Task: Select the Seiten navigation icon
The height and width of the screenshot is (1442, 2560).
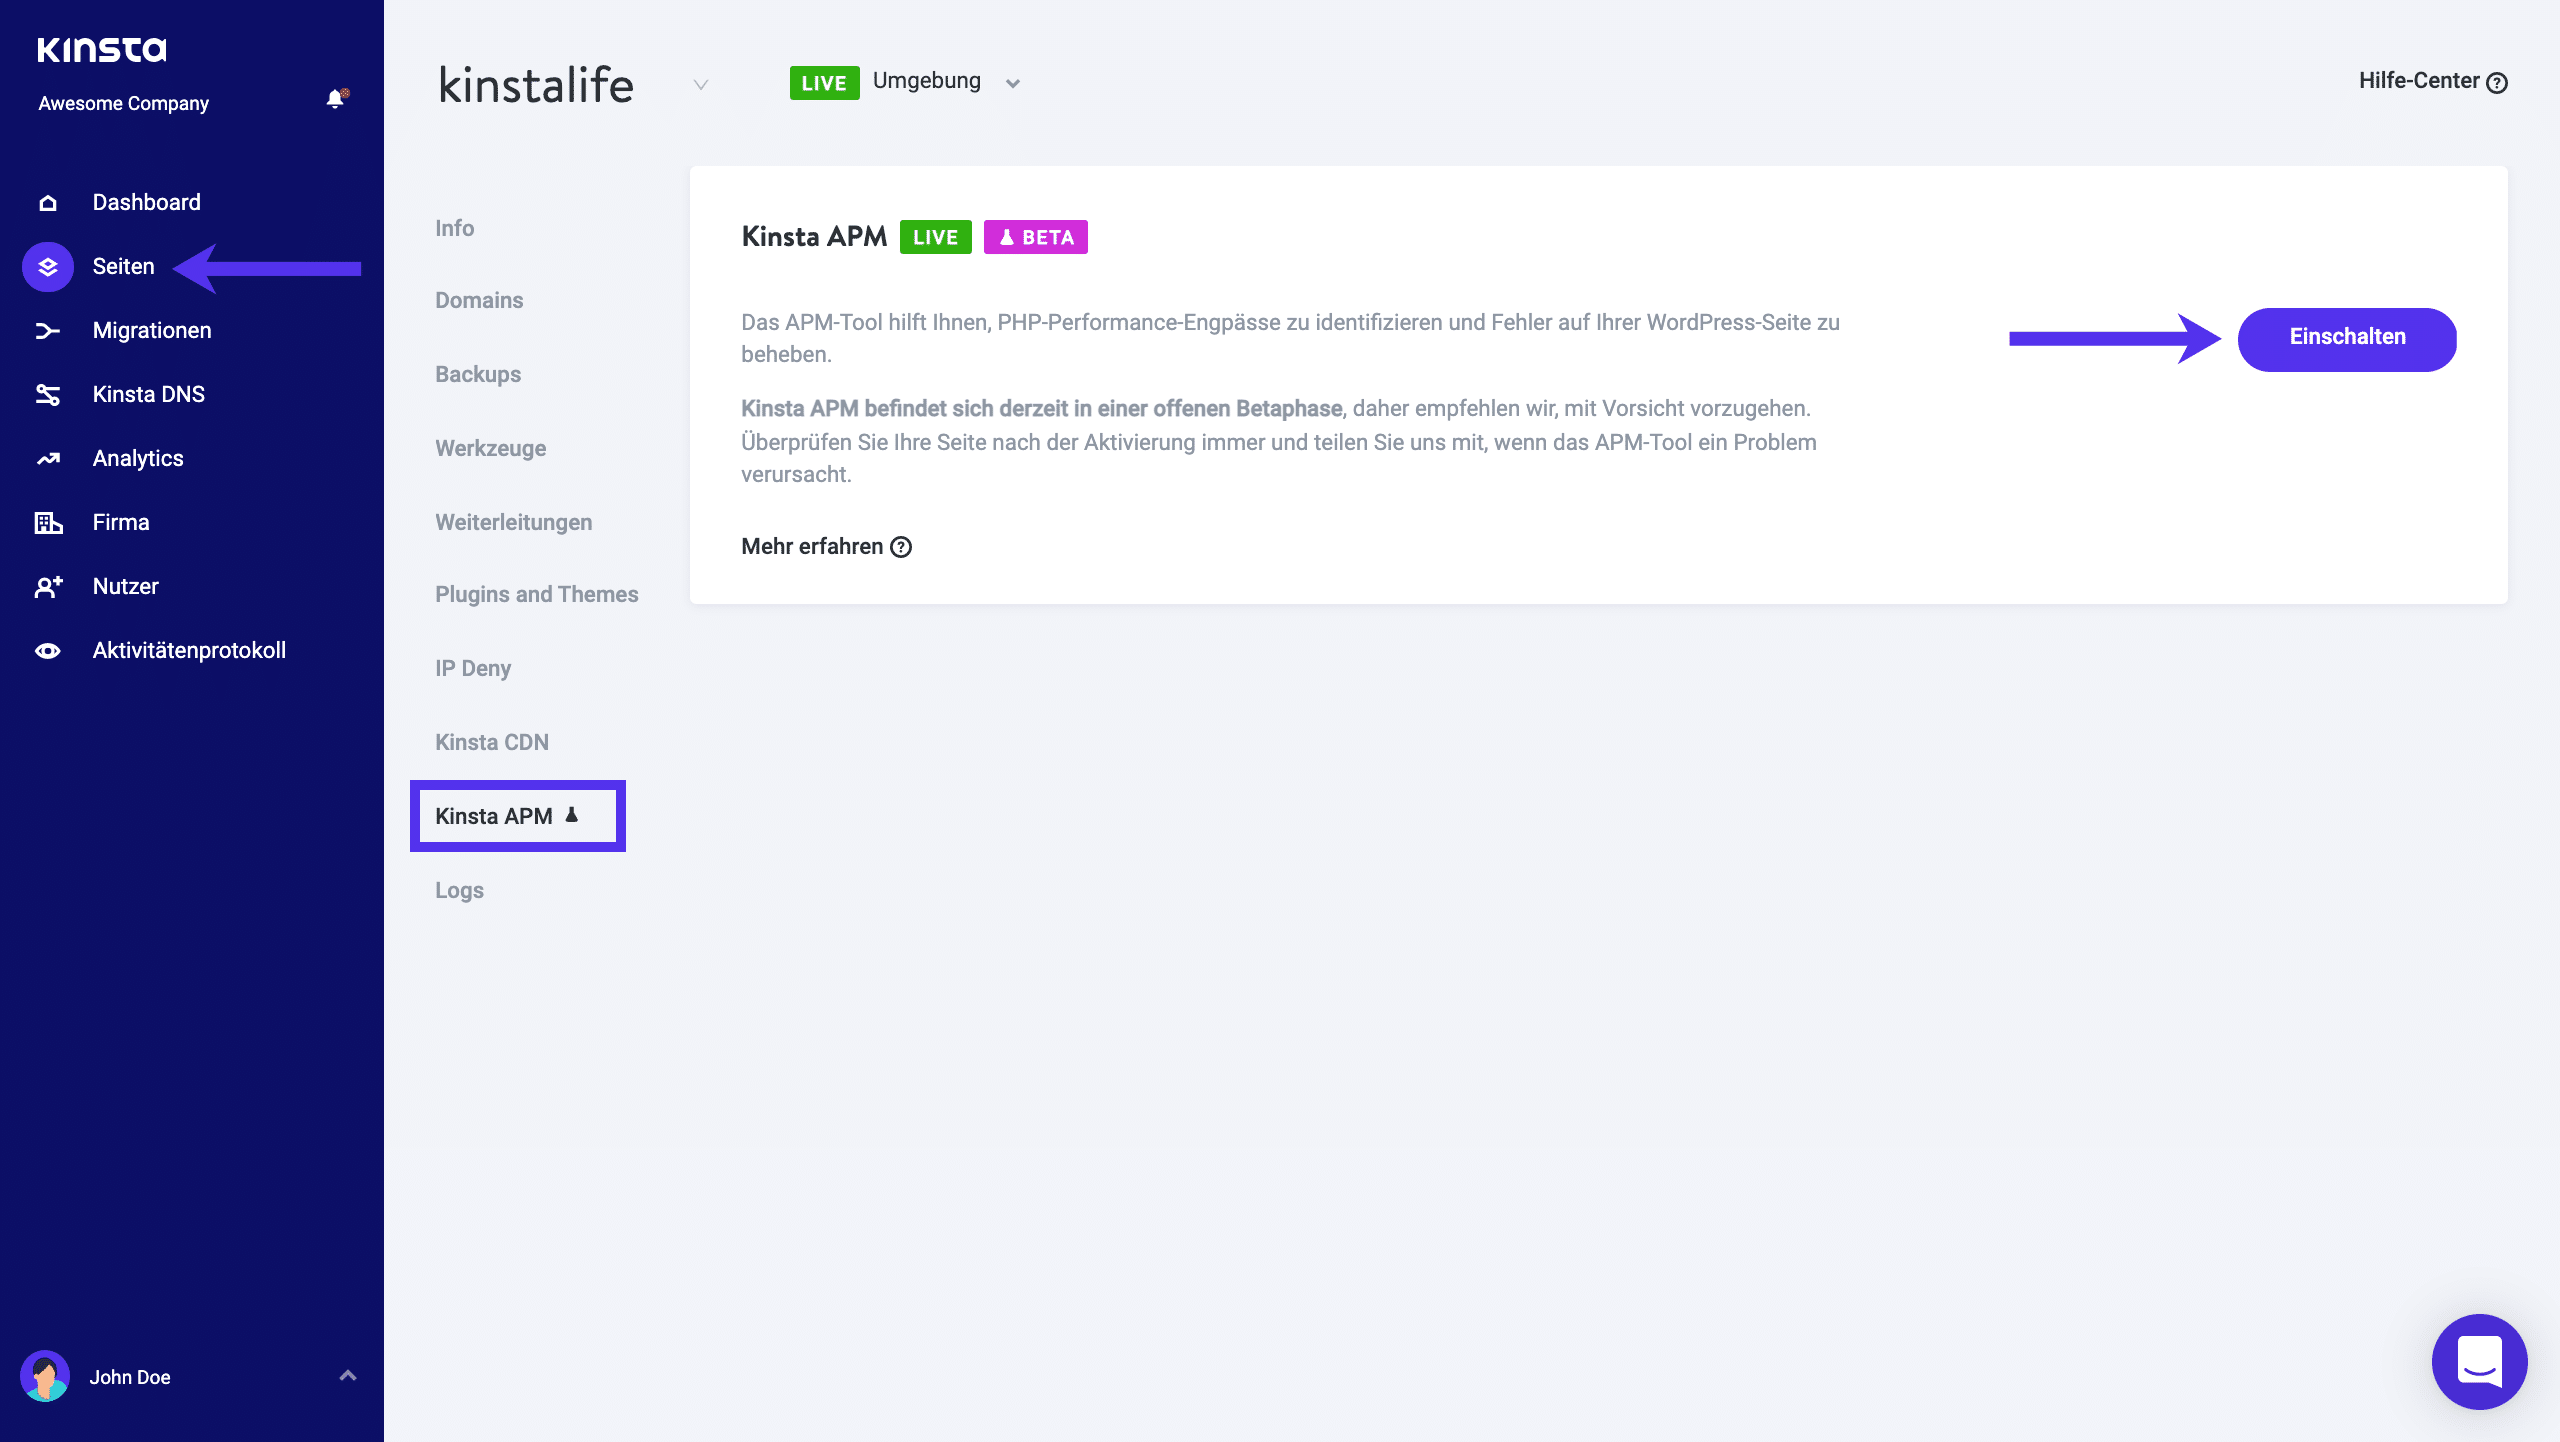Action: pos(47,266)
